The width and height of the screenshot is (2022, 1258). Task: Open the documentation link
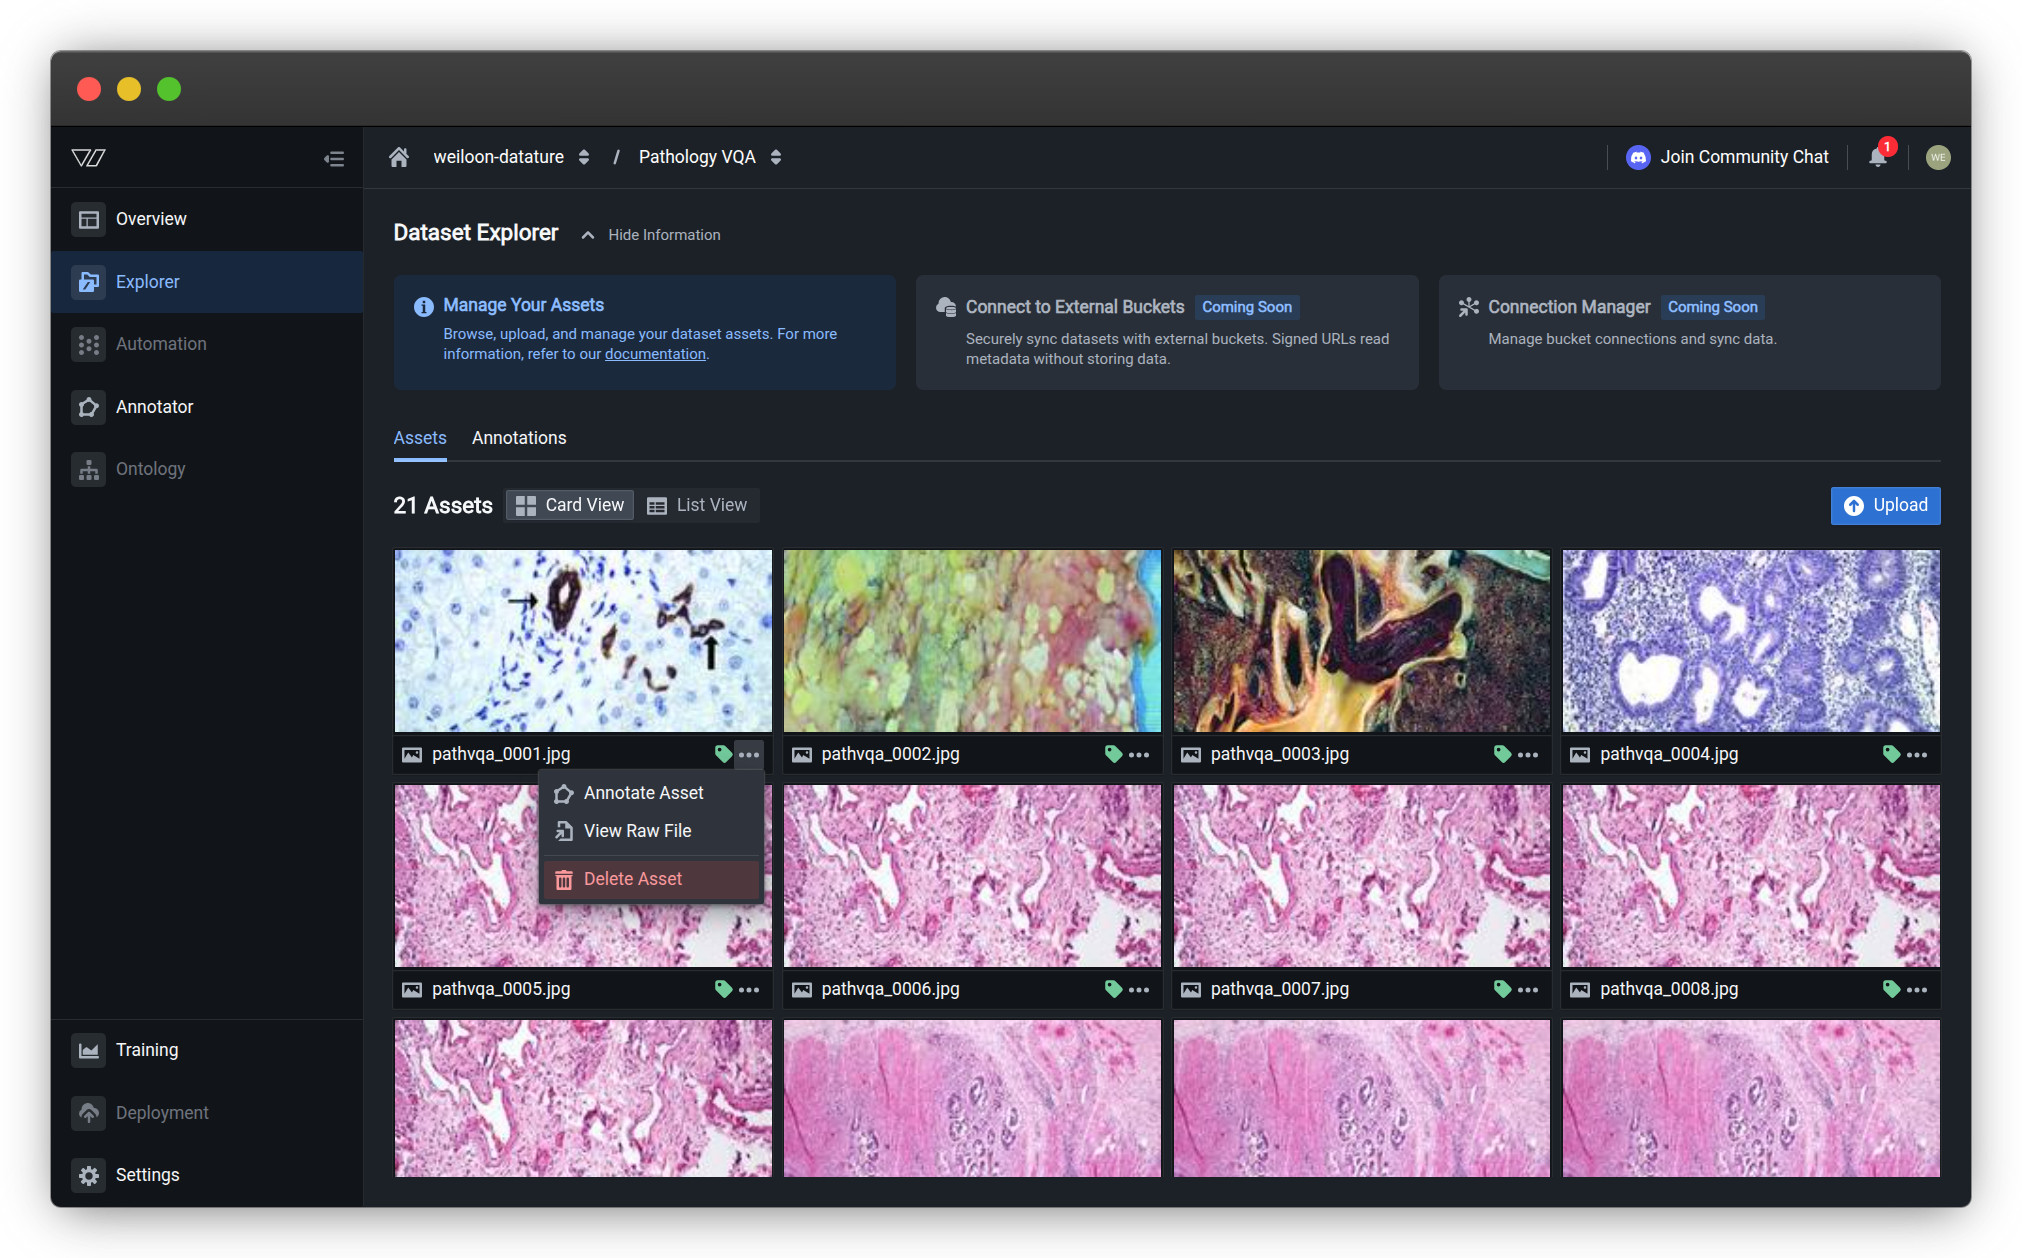655,354
